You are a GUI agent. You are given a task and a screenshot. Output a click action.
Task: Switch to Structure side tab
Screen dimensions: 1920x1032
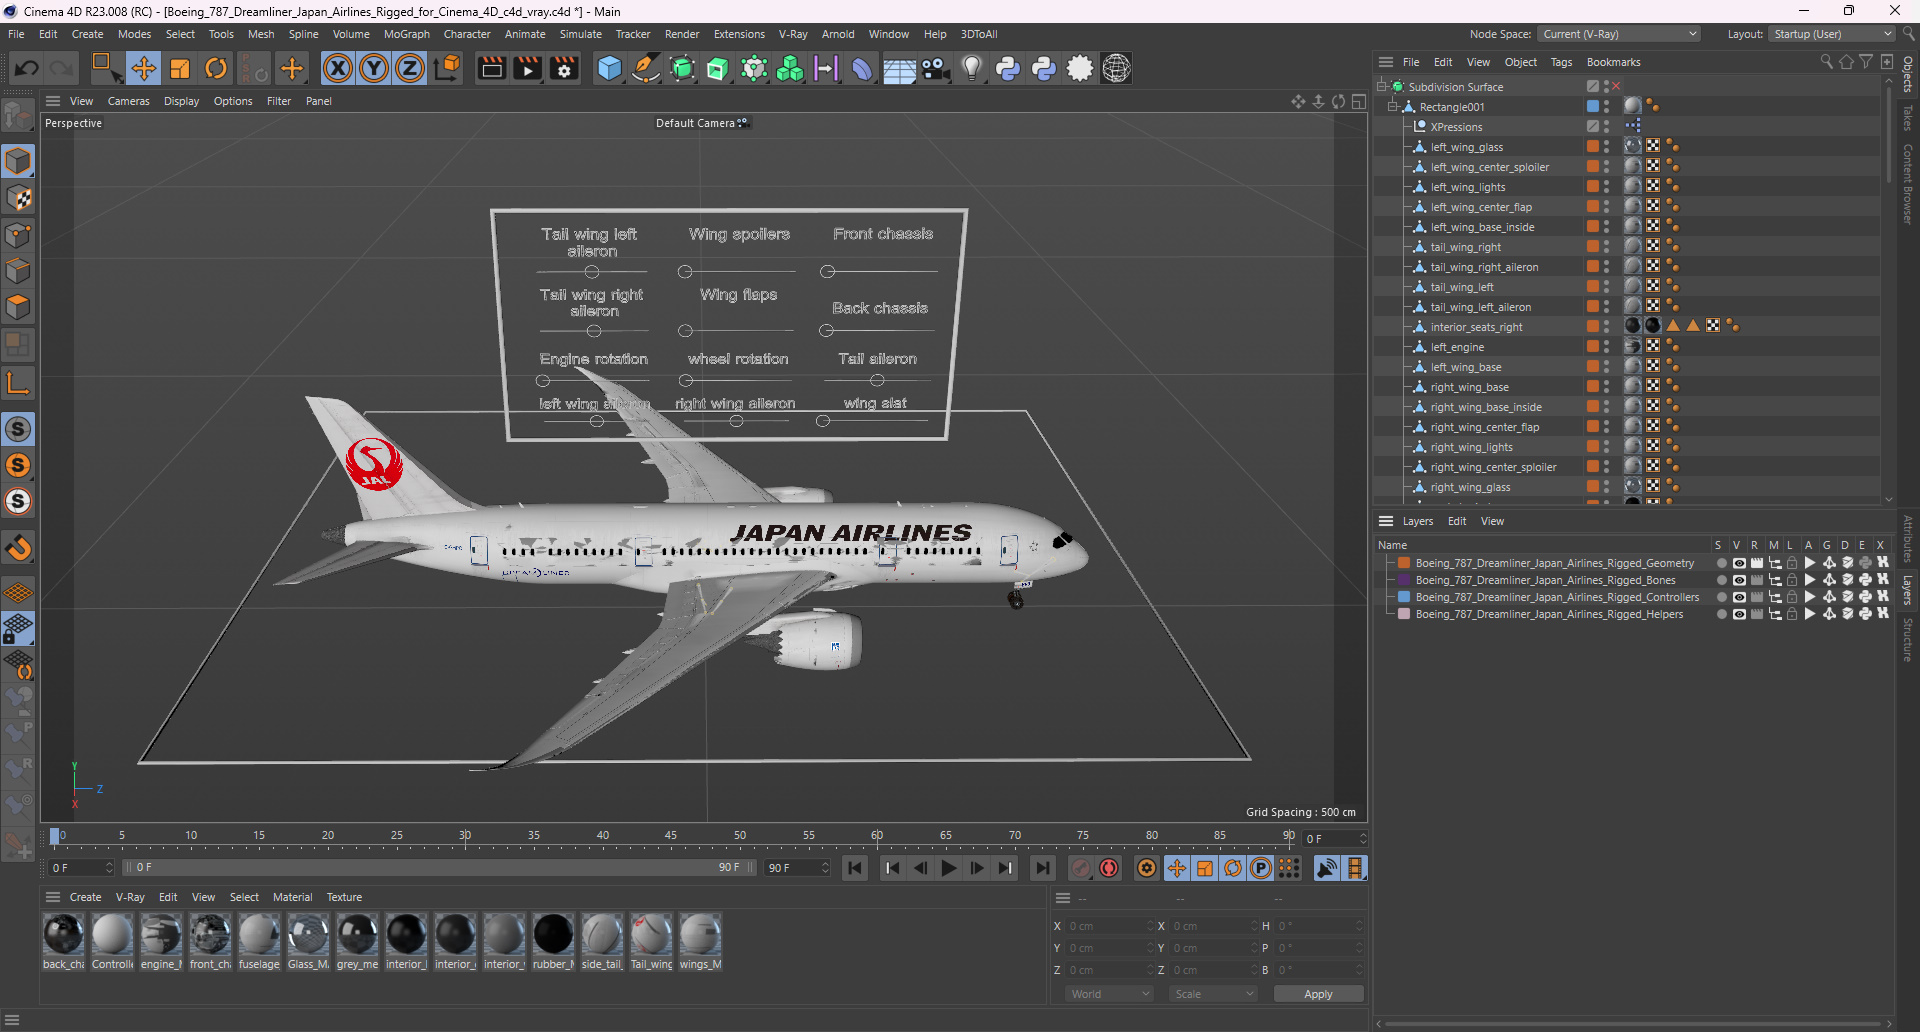click(1908, 640)
